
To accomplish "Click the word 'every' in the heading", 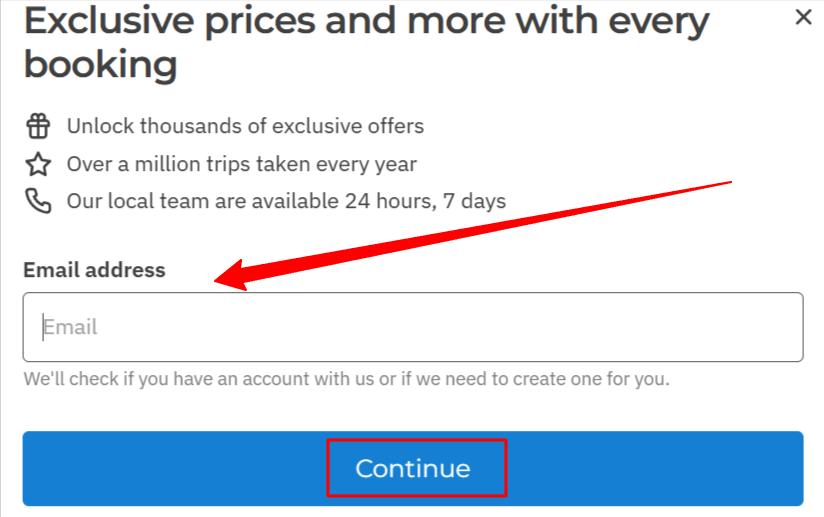I will click(658, 22).
